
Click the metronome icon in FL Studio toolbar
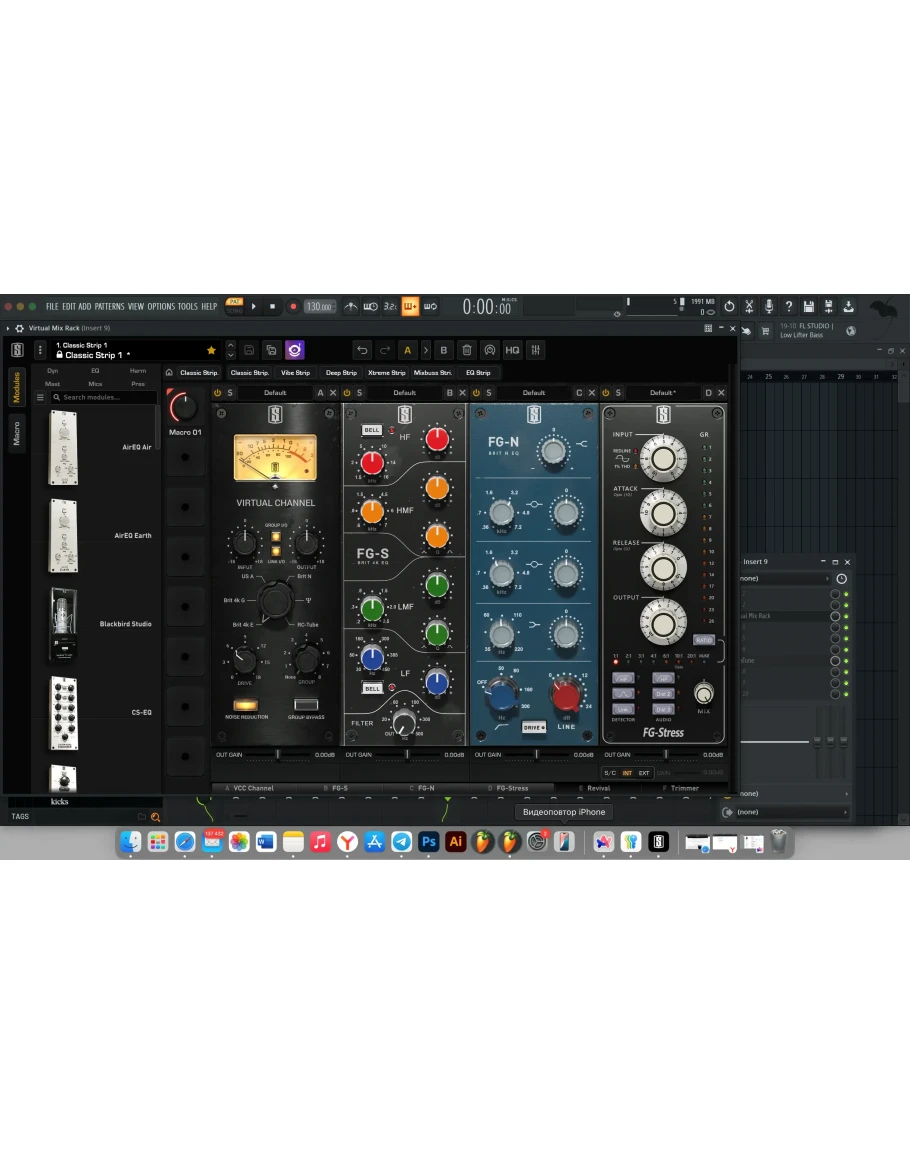351,307
